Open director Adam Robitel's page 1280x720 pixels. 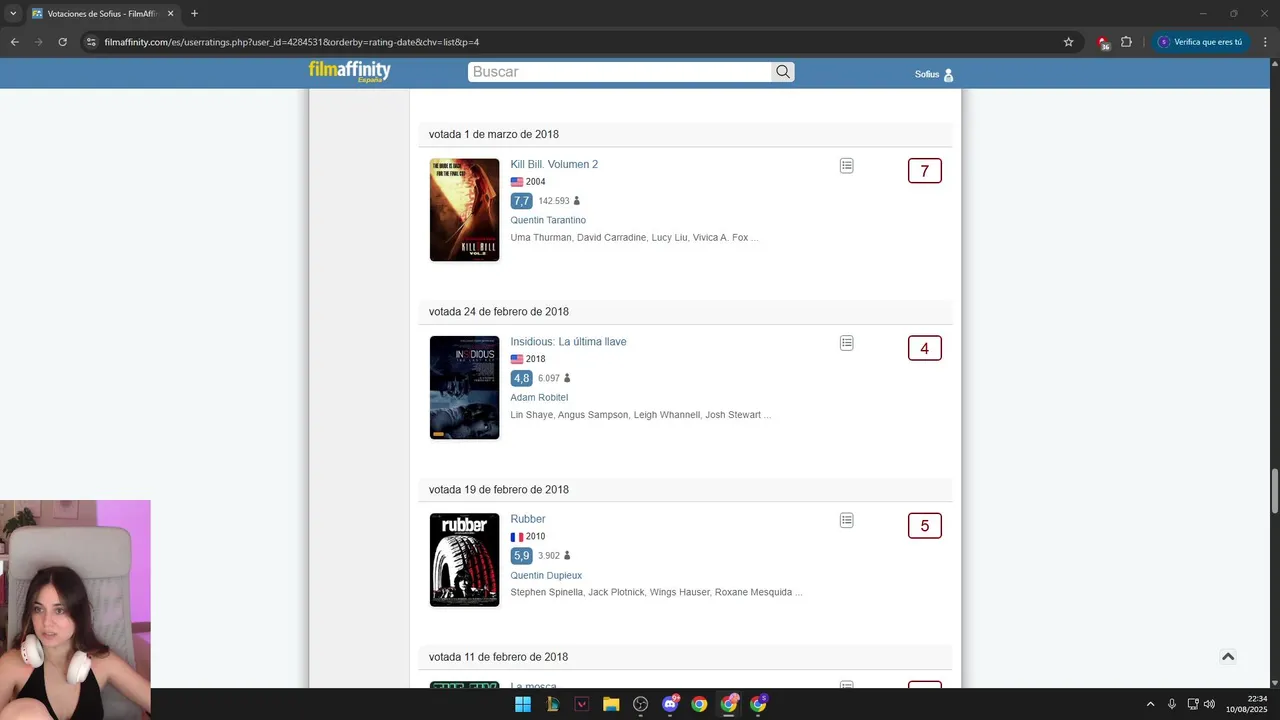click(539, 398)
